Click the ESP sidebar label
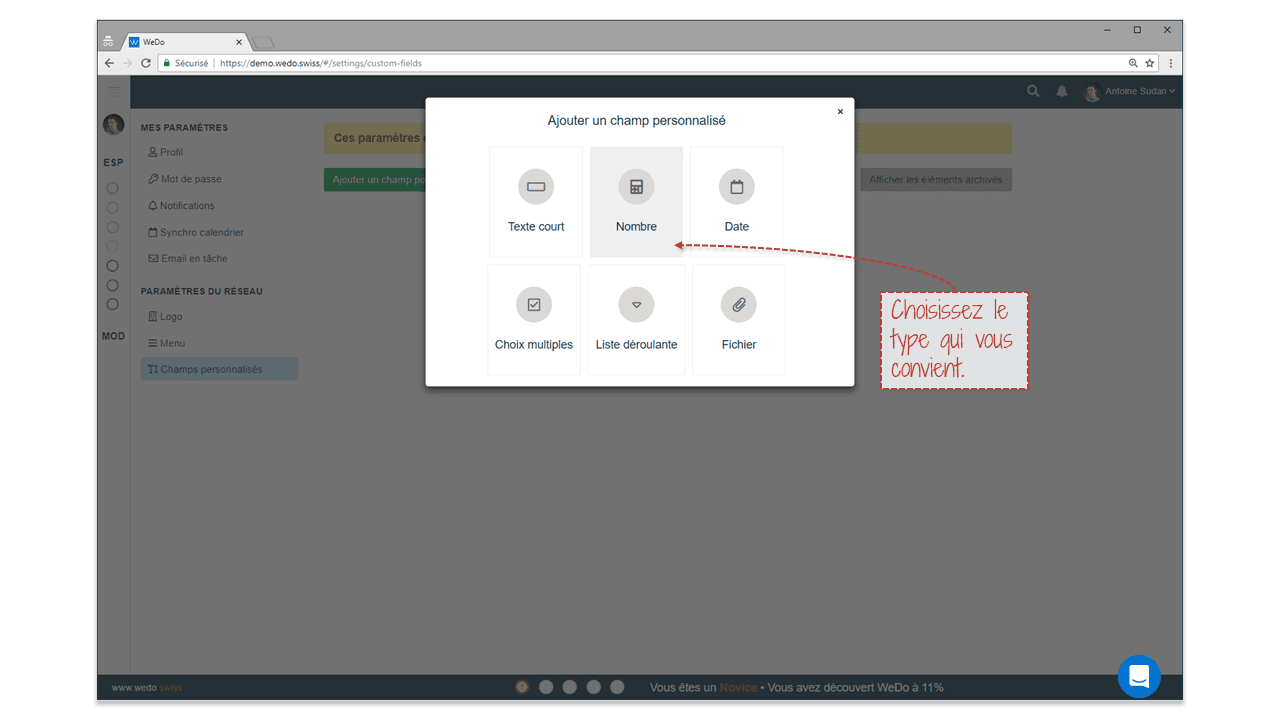 (x=113, y=162)
